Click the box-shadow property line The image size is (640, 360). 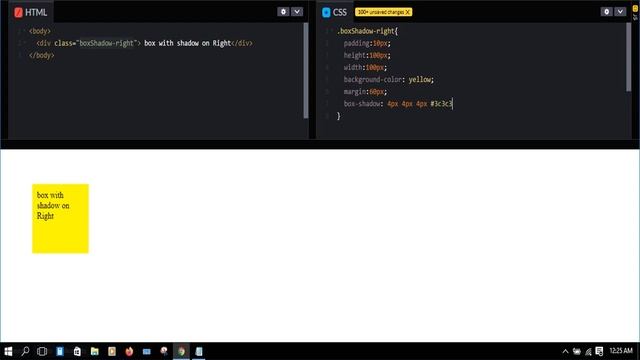(x=398, y=104)
